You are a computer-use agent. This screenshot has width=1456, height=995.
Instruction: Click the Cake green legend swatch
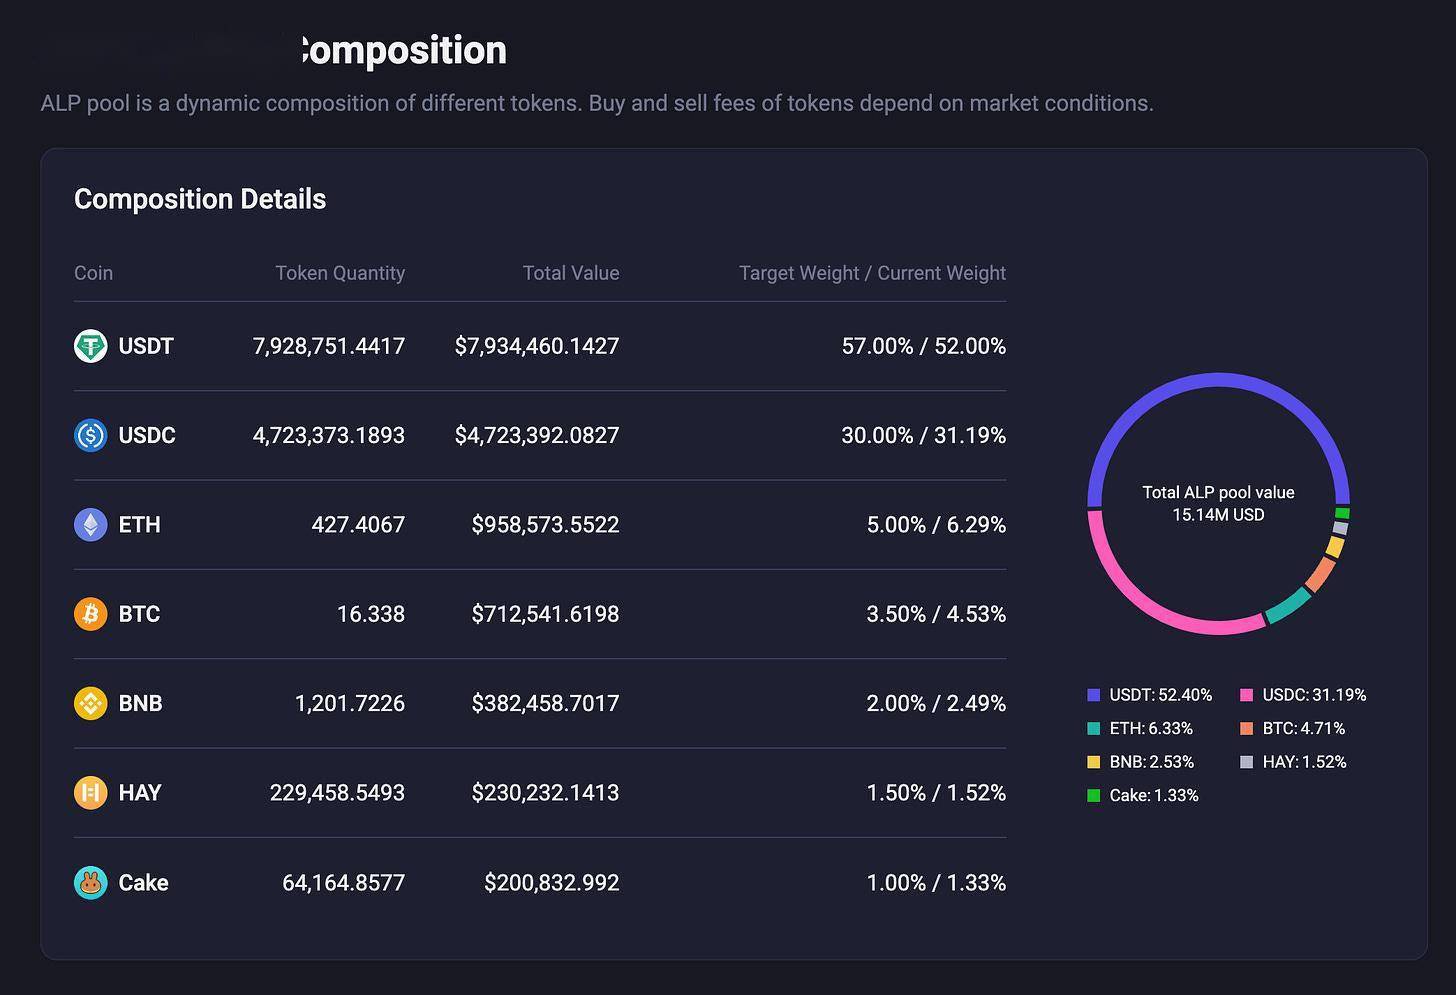[x=1094, y=795]
